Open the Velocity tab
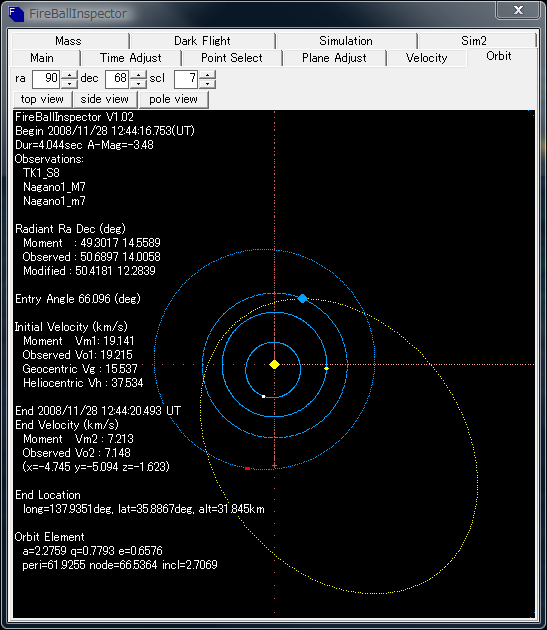Screen dimensions: 547x630 (426, 58)
